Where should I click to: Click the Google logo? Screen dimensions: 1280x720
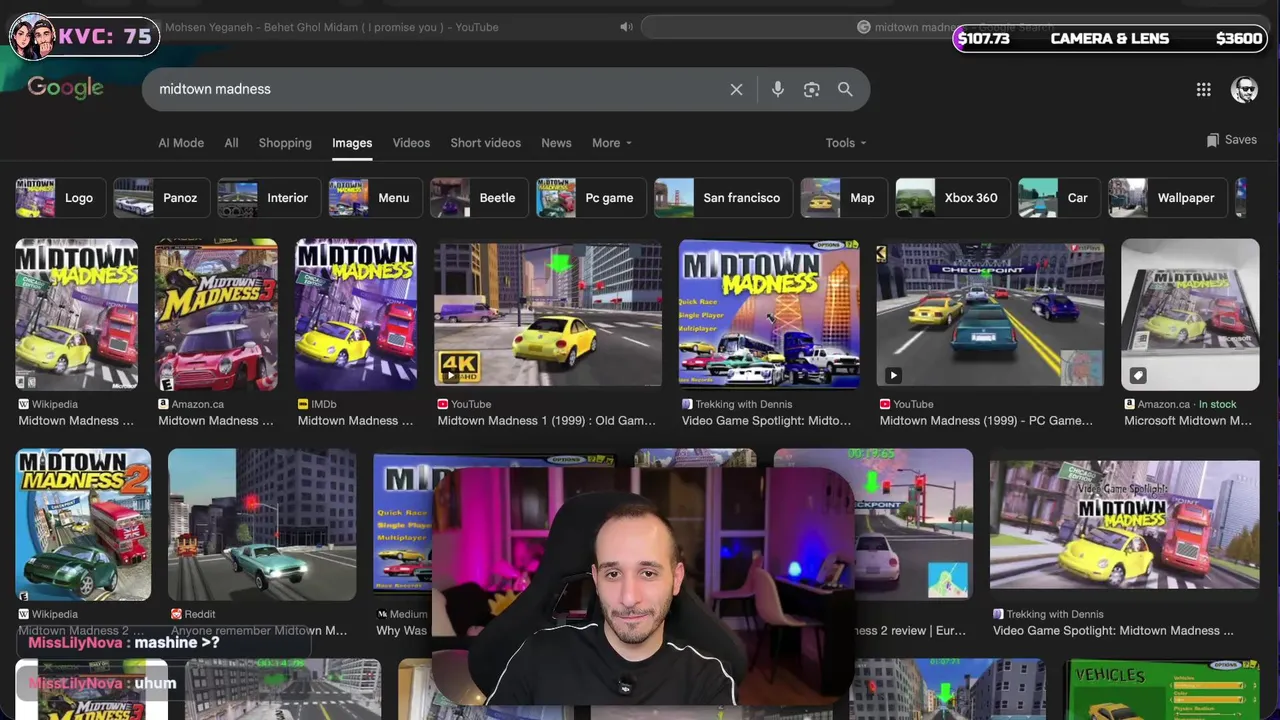point(65,88)
